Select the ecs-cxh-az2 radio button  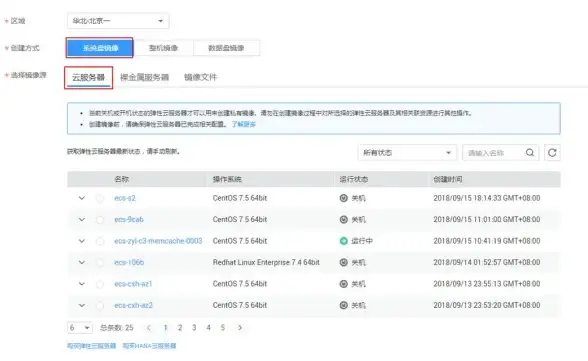[x=100, y=306]
